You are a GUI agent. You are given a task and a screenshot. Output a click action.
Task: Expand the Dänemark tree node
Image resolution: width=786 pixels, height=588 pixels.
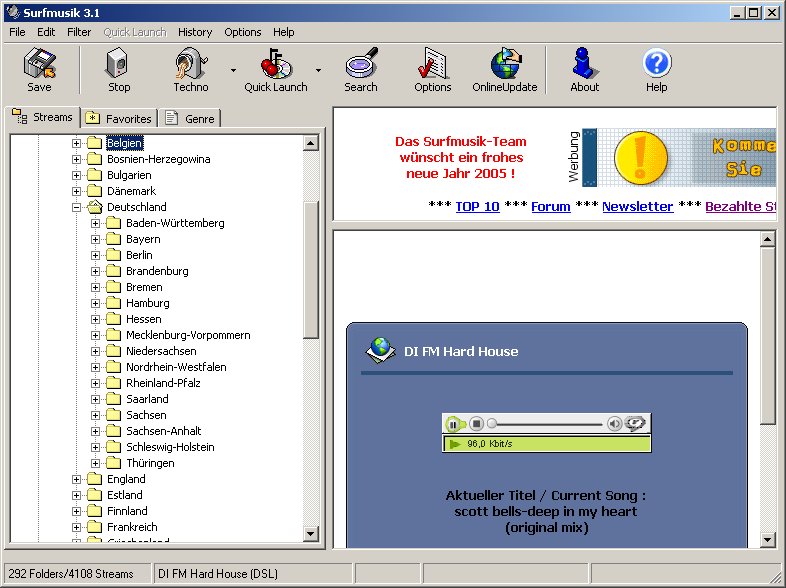(76, 191)
